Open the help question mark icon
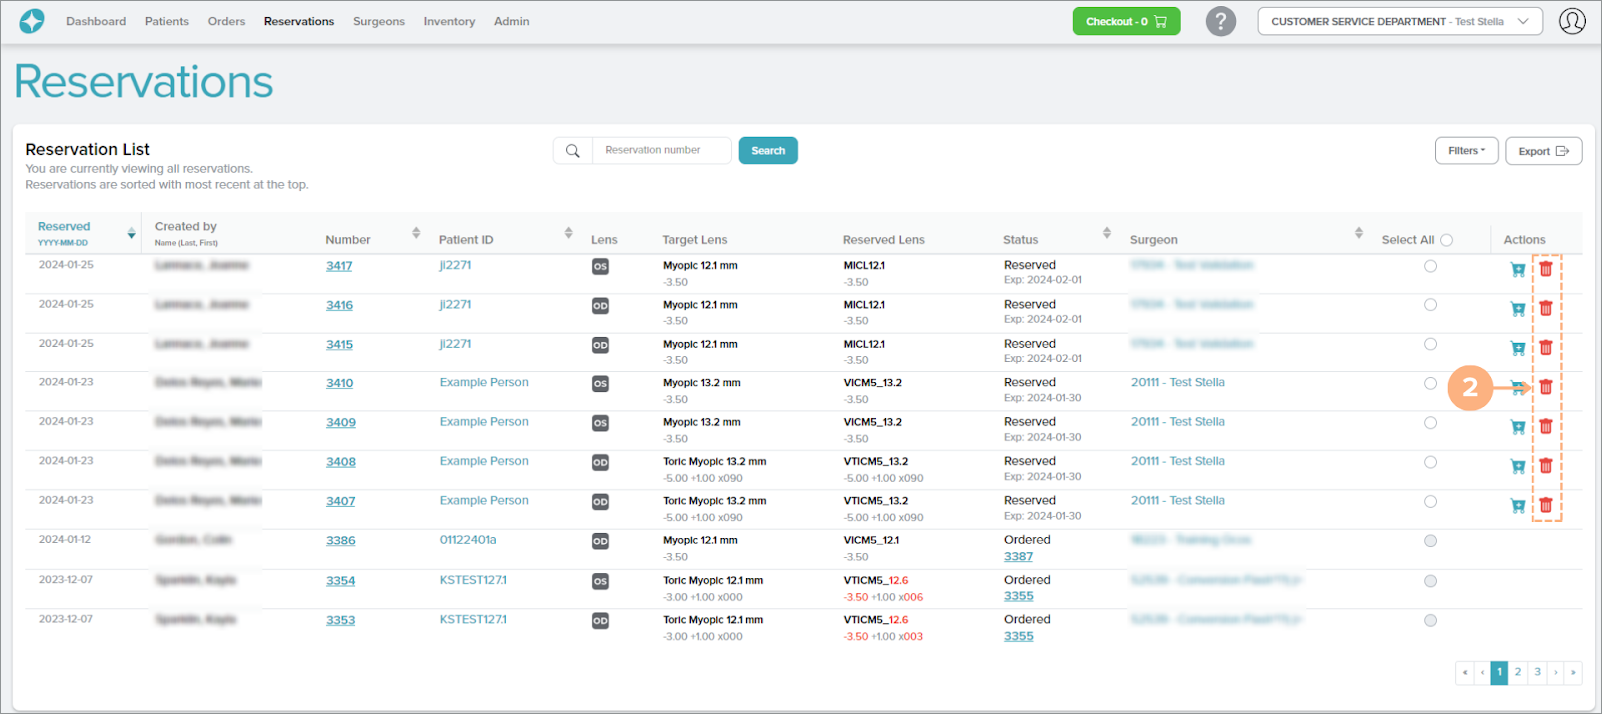Viewport: 1602px width, 714px height. [x=1220, y=21]
